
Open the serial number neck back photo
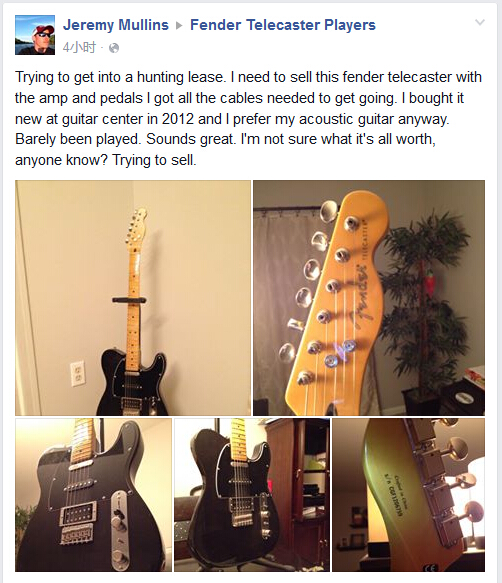point(408,495)
